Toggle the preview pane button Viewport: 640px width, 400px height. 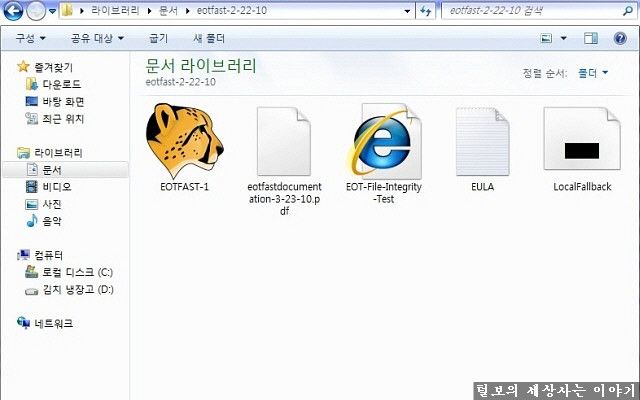click(591, 38)
